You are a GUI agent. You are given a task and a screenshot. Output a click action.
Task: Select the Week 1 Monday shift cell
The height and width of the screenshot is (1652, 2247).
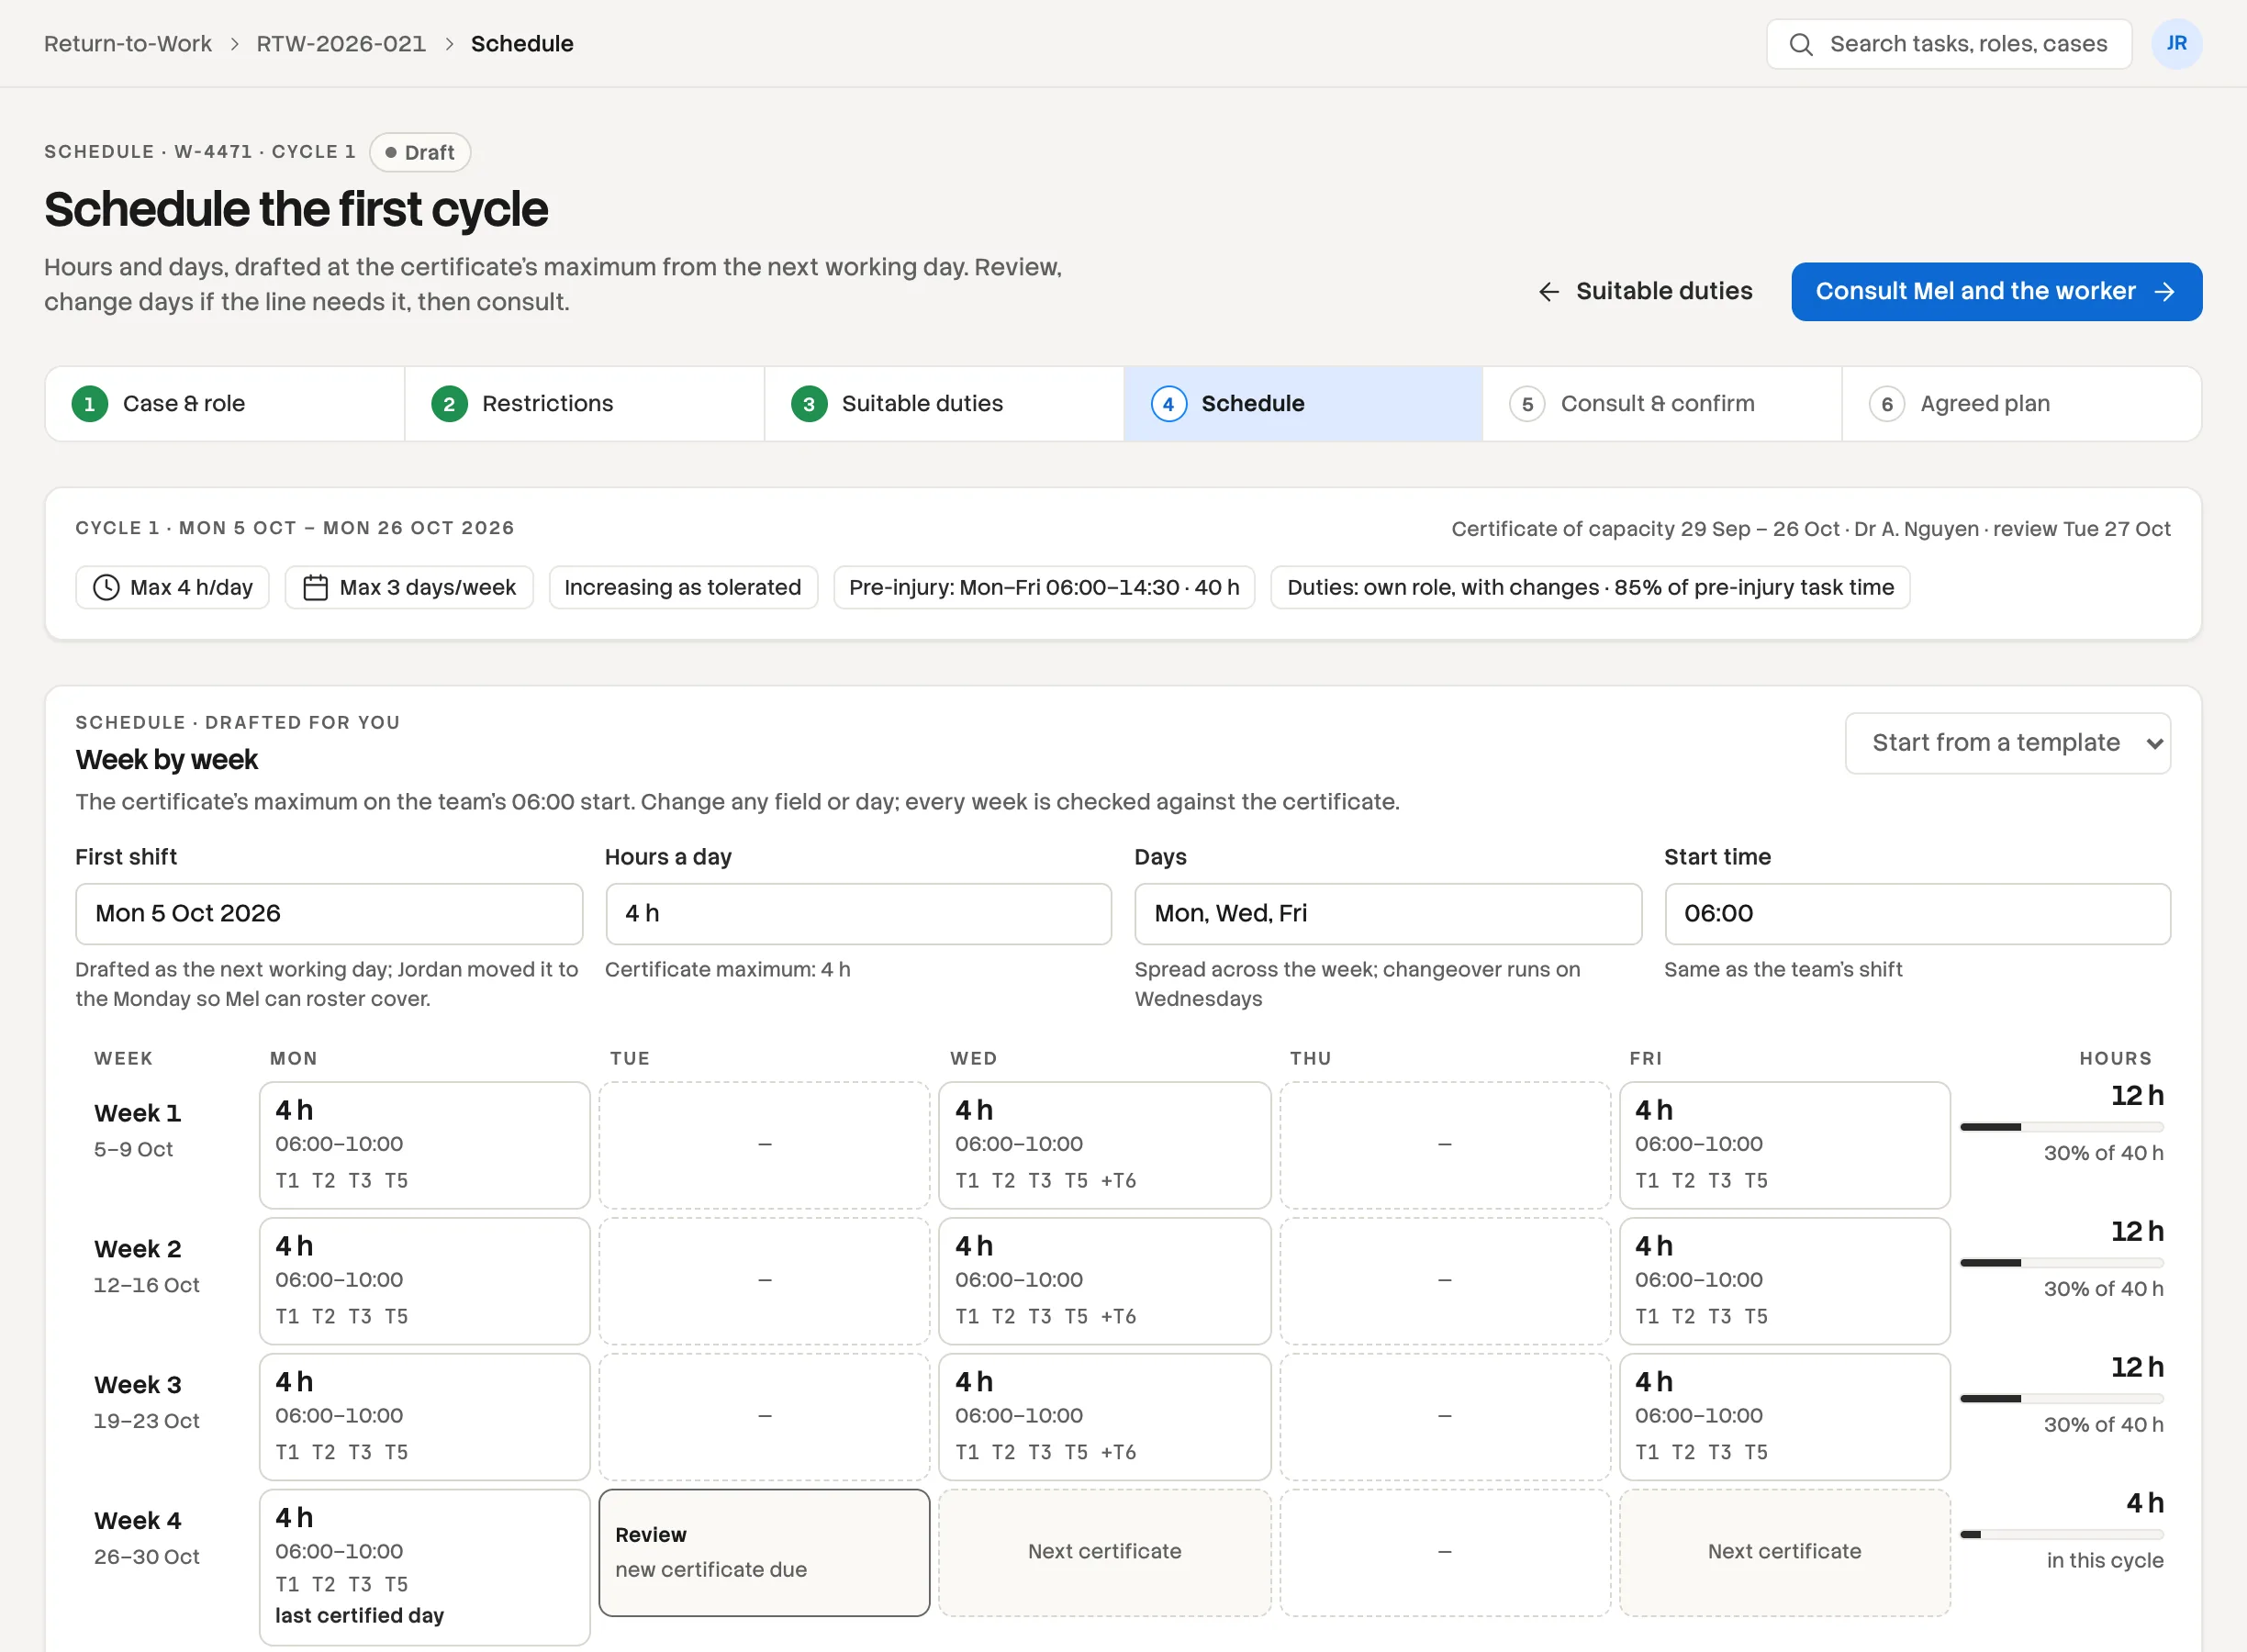425,1145
